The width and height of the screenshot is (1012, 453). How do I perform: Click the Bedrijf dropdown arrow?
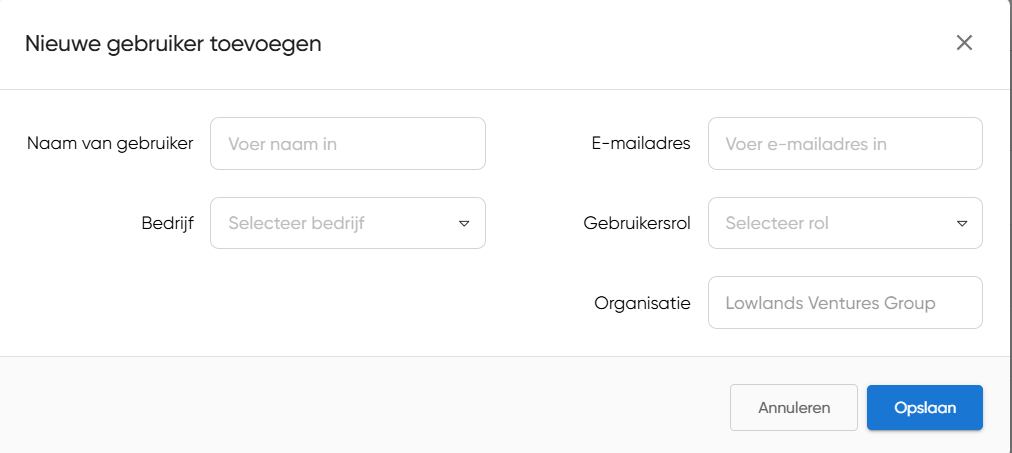(x=464, y=223)
